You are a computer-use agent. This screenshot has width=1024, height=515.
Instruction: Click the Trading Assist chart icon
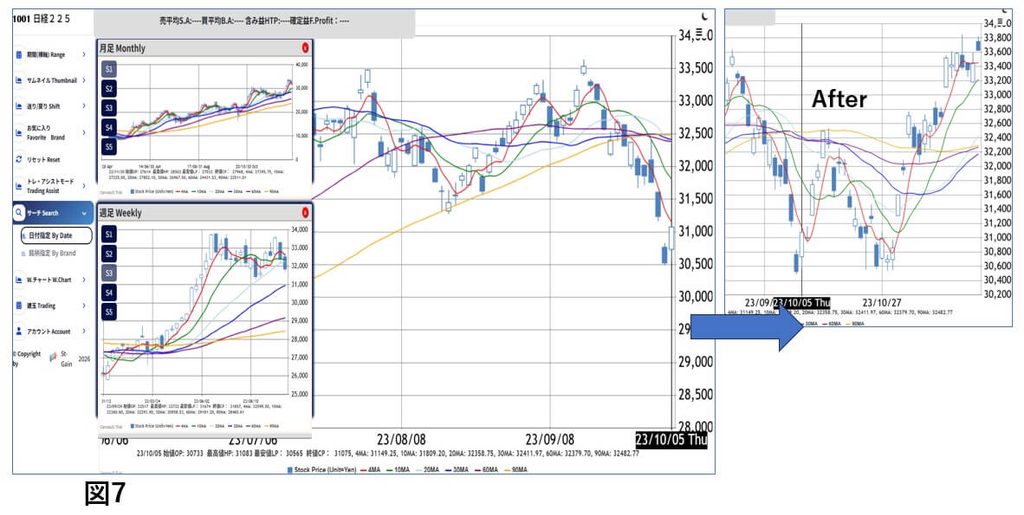tap(18, 187)
